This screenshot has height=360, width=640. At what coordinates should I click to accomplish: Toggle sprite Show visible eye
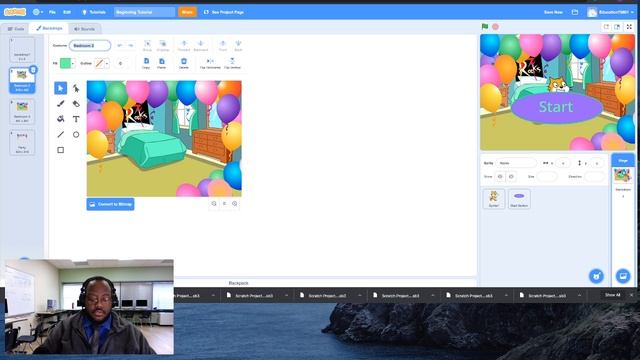click(500, 176)
